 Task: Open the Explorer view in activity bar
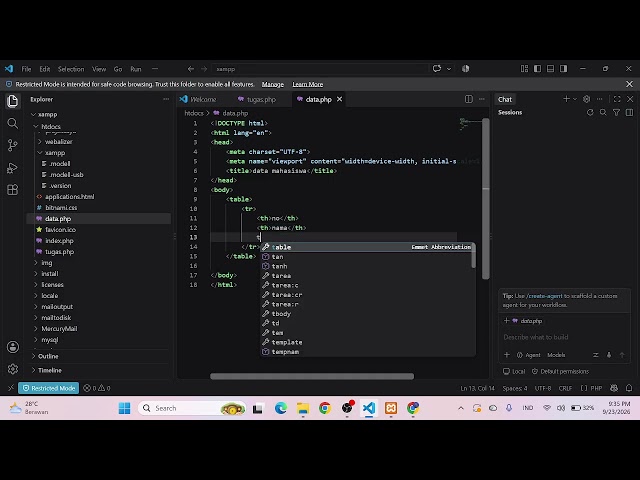pos(13,101)
